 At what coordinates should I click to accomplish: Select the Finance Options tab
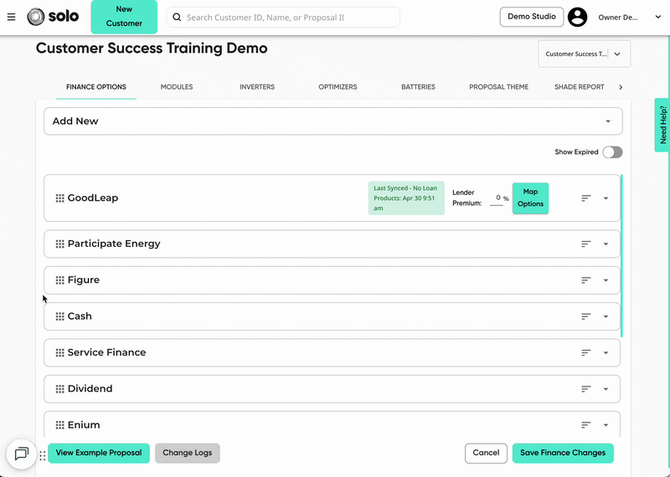tap(96, 87)
